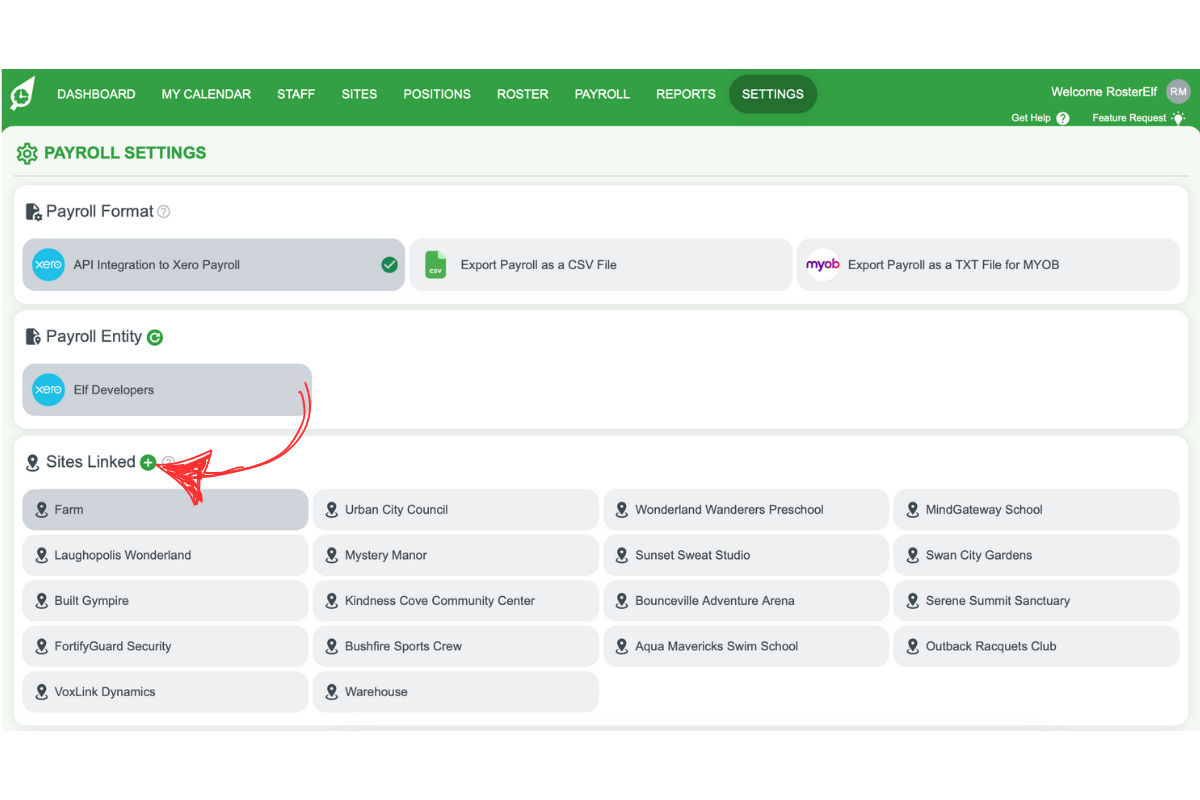1200x800 pixels.
Task: Switch to the PAYROLL tab
Action: [x=602, y=94]
